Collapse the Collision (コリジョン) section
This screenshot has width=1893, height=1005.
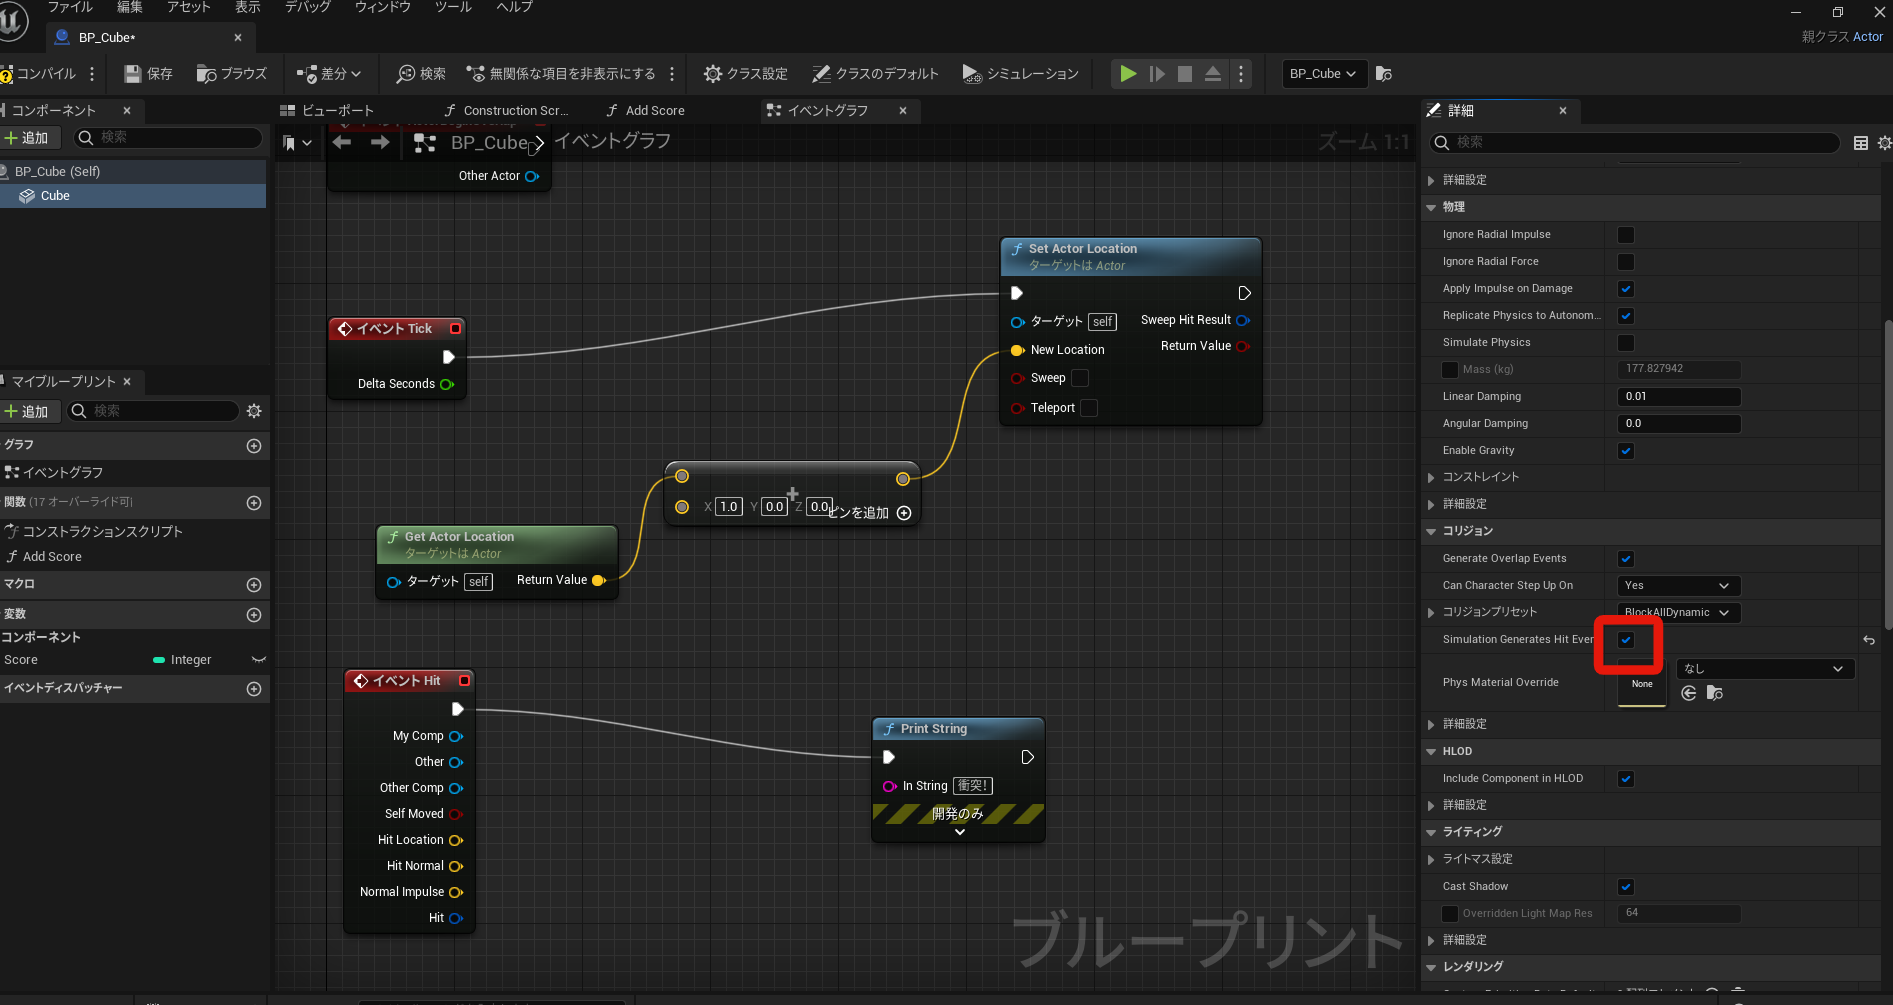click(x=1431, y=531)
